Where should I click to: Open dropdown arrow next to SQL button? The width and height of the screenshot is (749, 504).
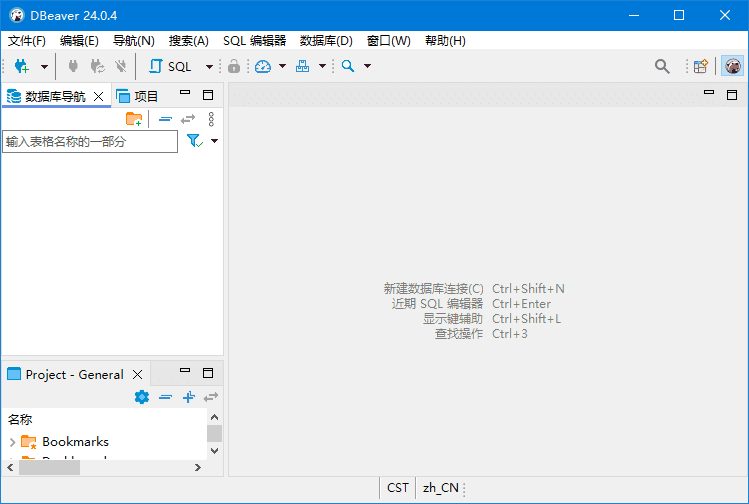[209, 67]
